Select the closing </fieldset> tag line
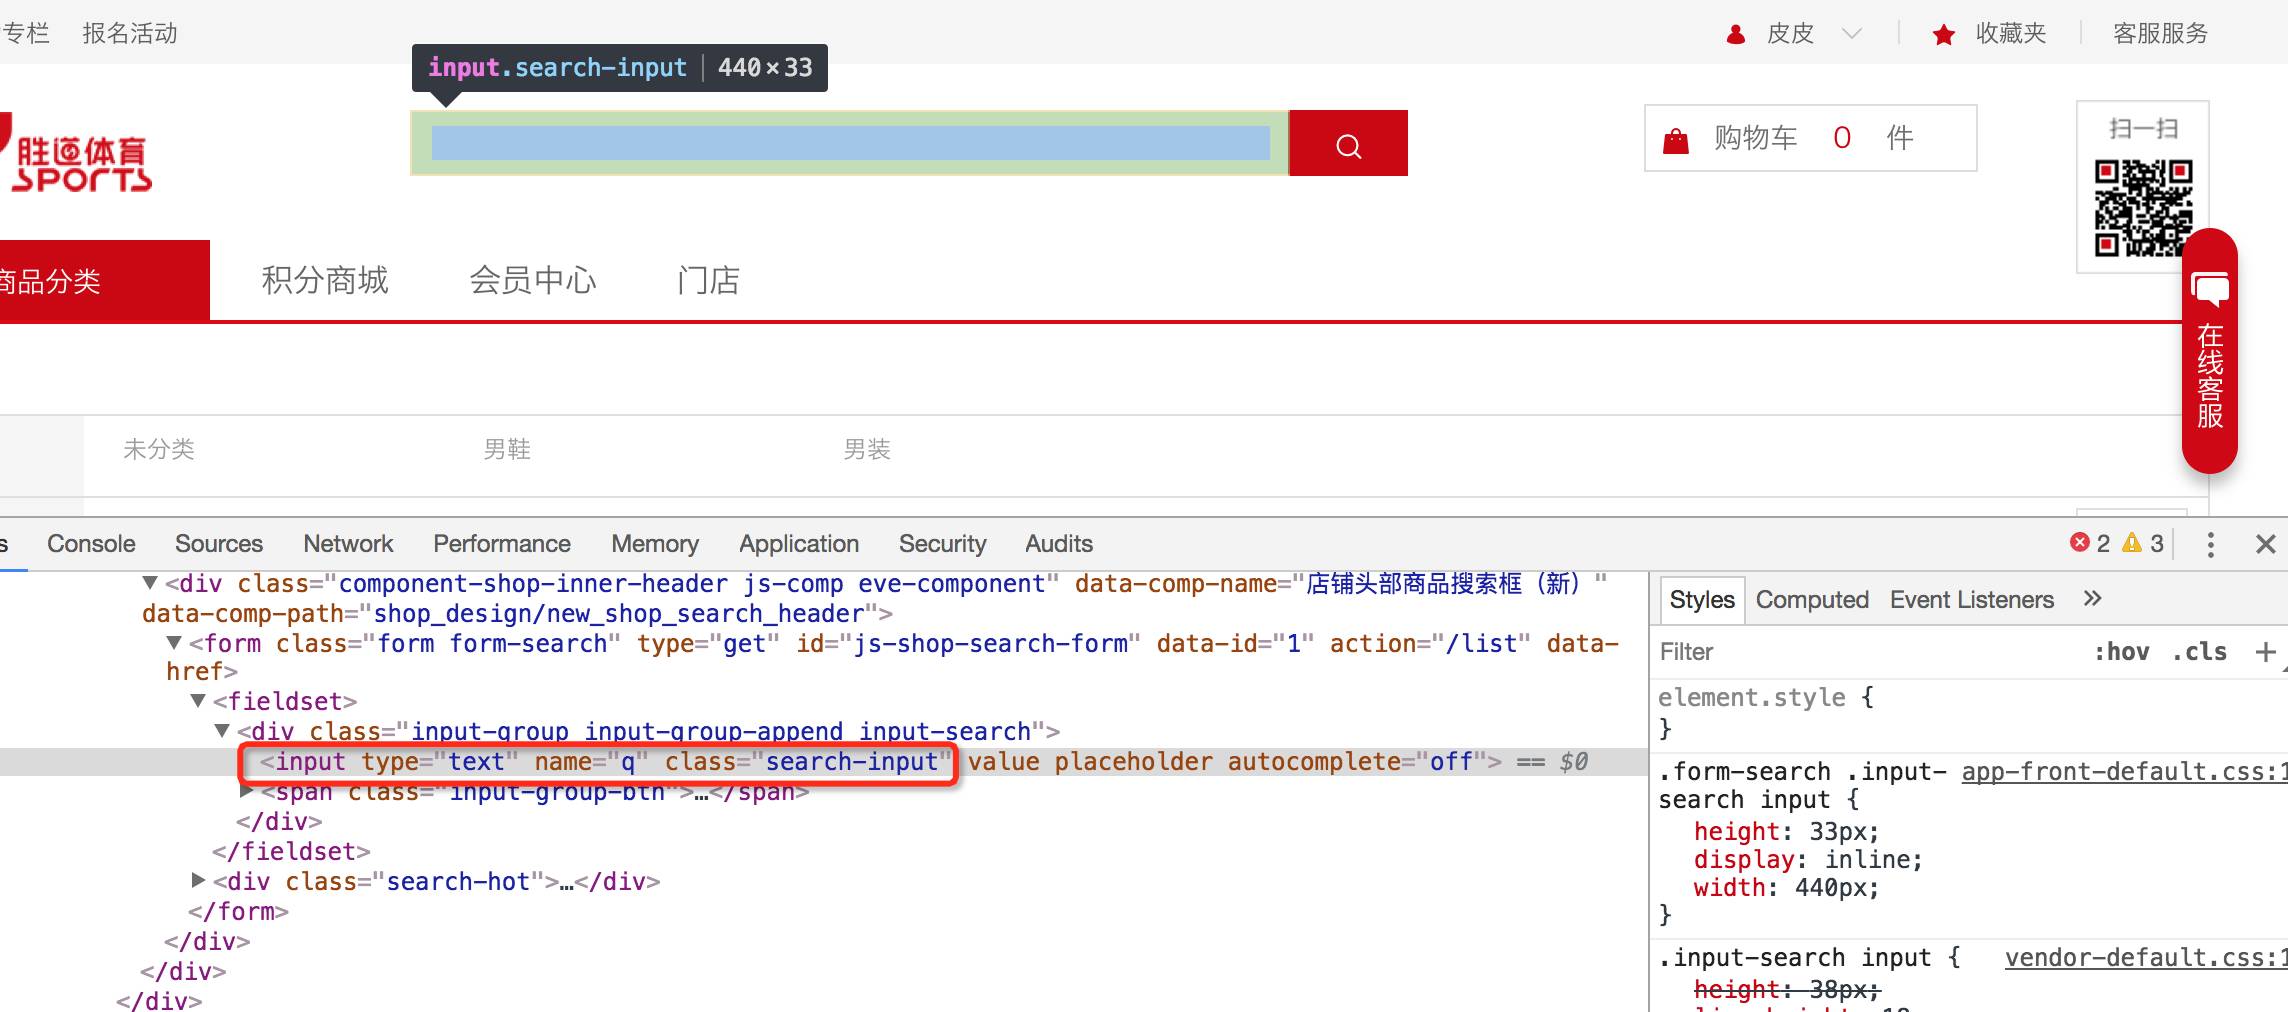This screenshot has height=1012, width=2288. (291, 851)
